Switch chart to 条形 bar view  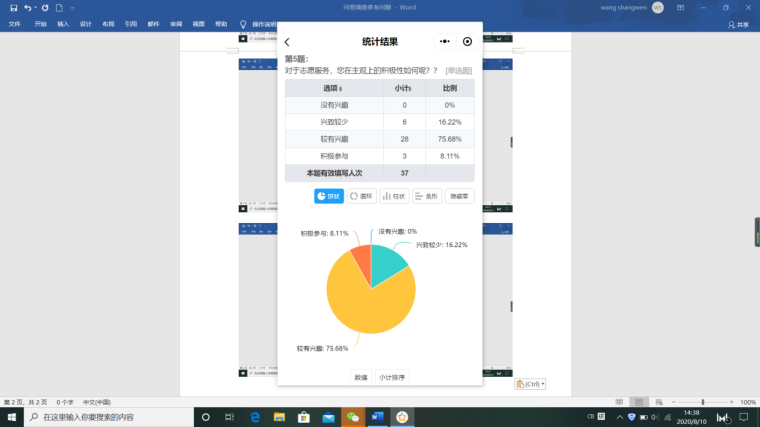pyautogui.click(x=427, y=196)
